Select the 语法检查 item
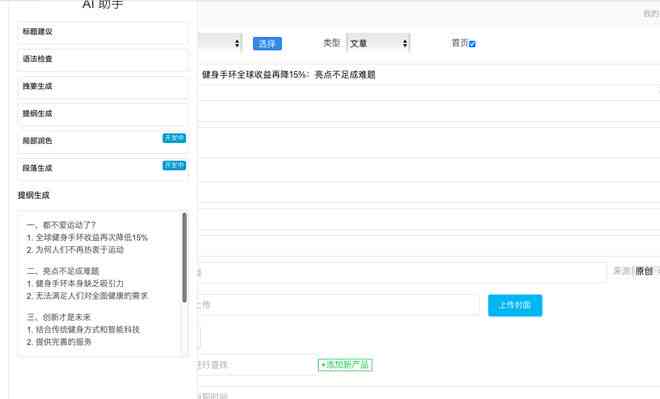Screen dimensions: 660x399 (x=102, y=59)
